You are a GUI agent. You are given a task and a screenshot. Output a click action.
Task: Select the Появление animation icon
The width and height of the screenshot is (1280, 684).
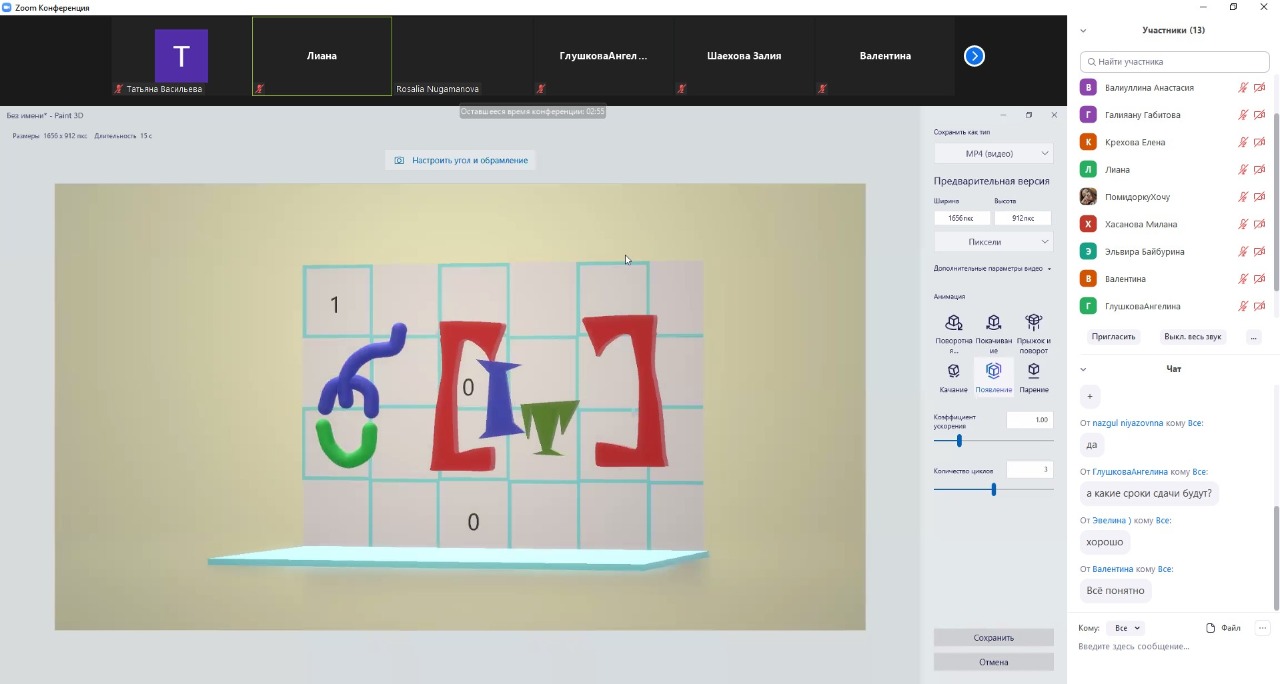(993, 371)
